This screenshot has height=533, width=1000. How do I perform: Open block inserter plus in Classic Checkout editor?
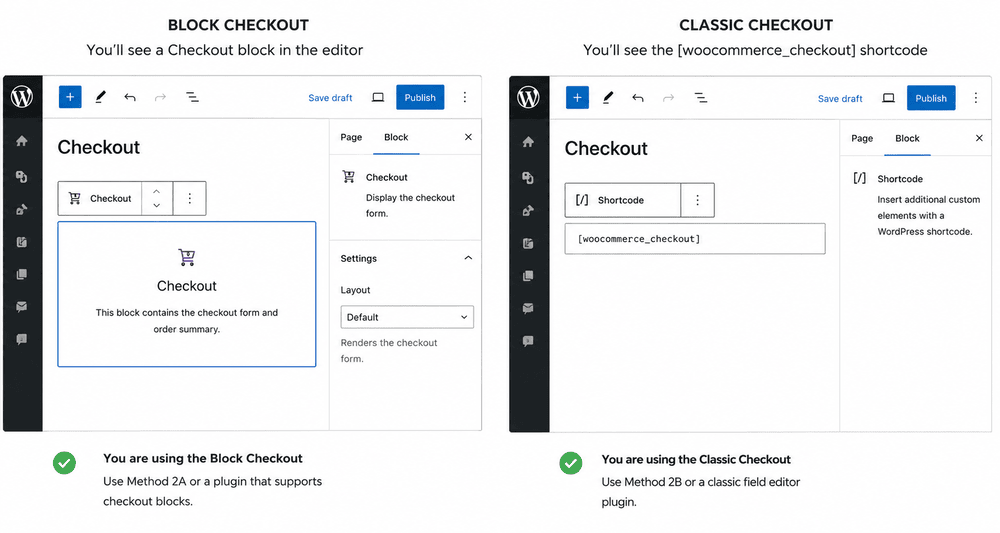tap(577, 98)
